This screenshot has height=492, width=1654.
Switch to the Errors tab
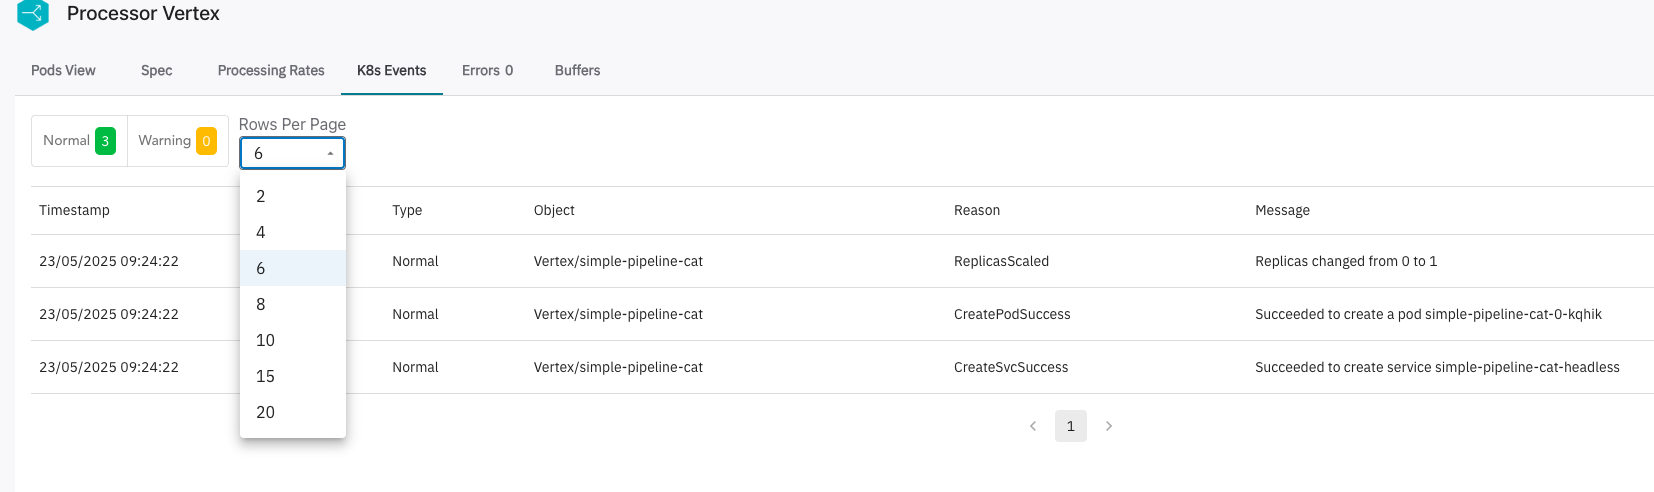tap(487, 70)
